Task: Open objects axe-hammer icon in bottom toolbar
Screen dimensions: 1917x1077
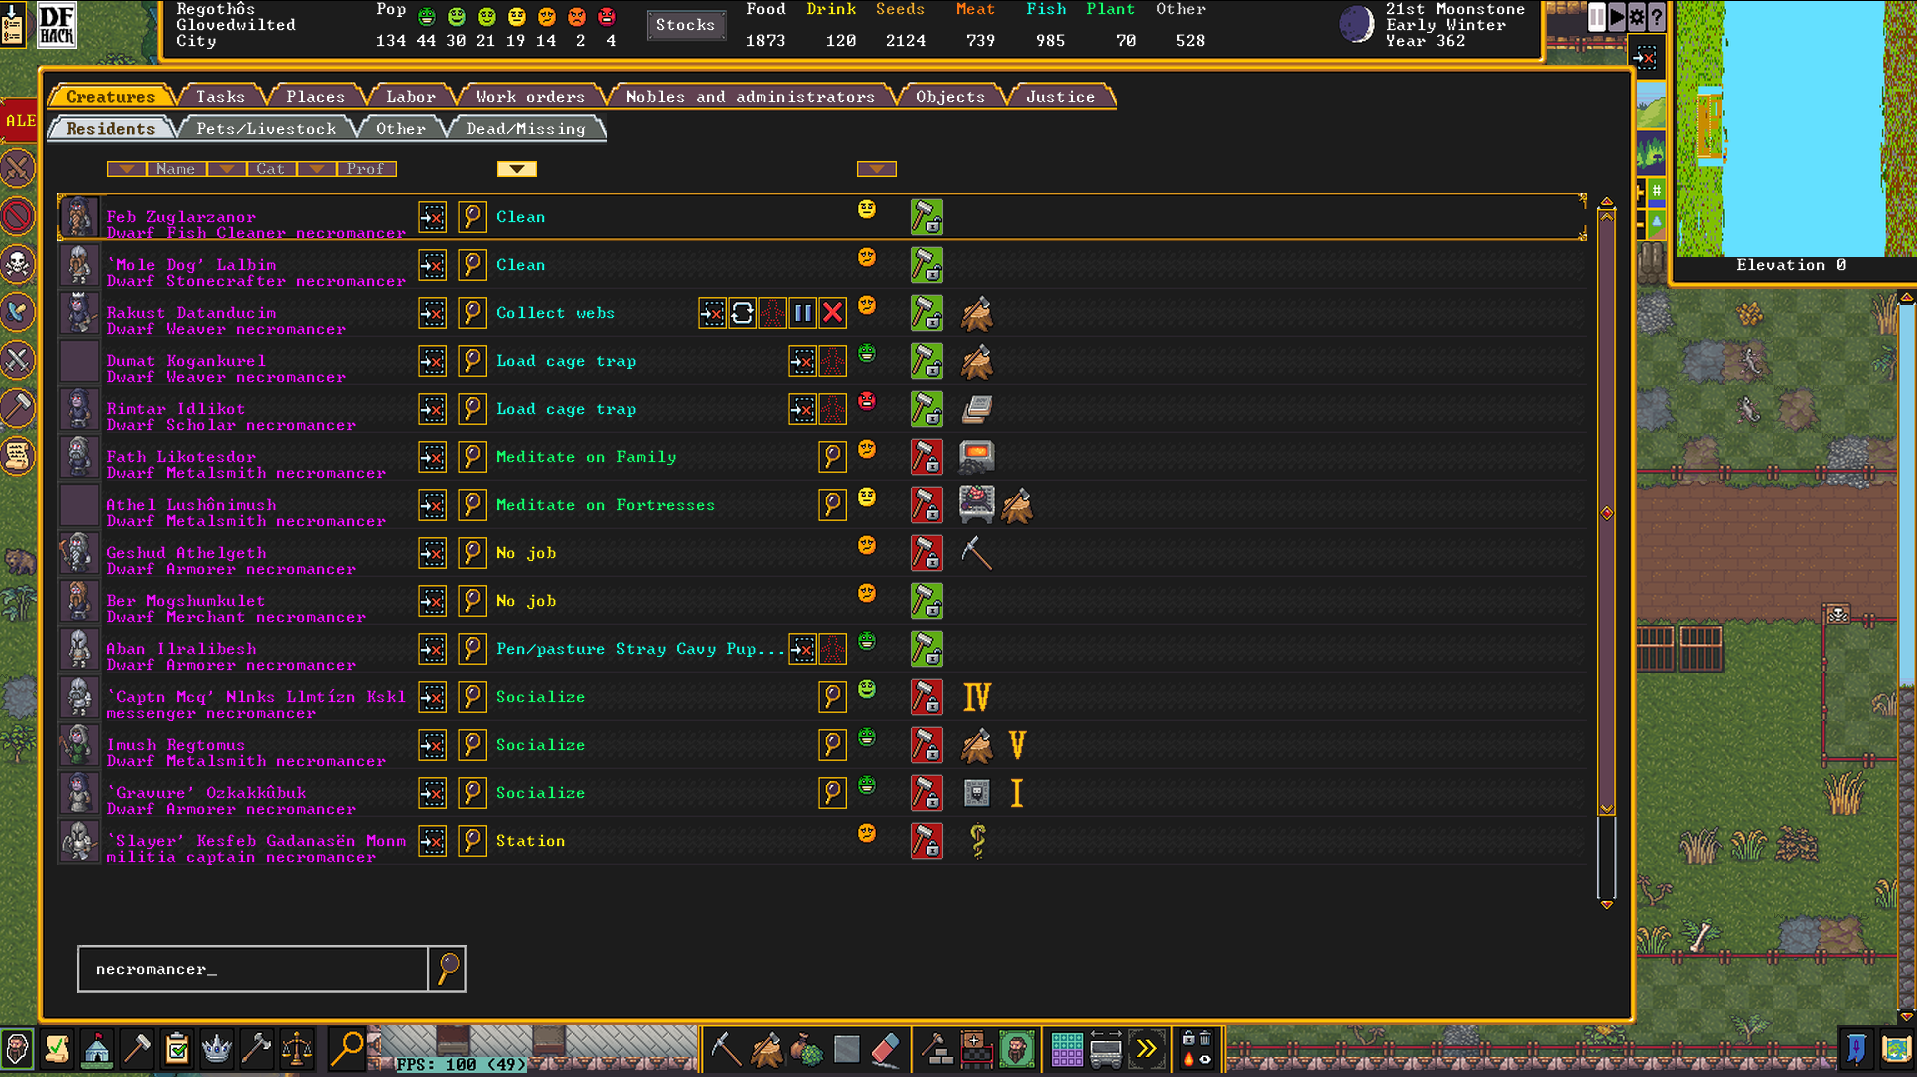Action: click(257, 1049)
